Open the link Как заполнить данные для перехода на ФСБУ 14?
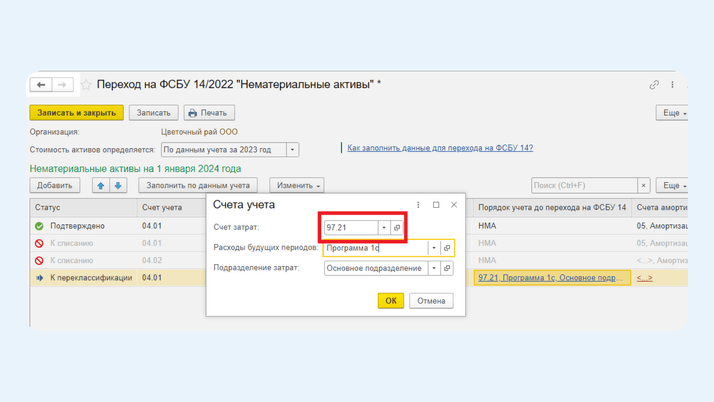Image resolution: width=714 pixels, height=402 pixels. click(x=440, y=148)
